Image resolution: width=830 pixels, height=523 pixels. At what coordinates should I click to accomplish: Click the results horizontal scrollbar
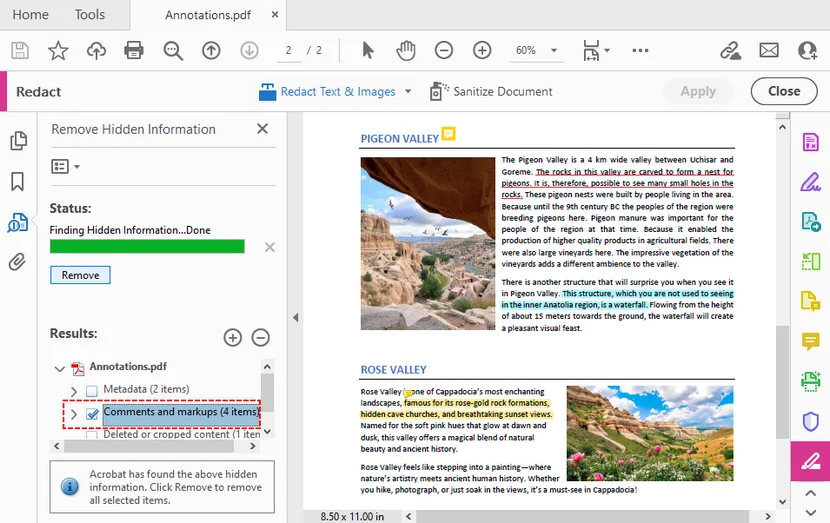(x=149, y=446)
